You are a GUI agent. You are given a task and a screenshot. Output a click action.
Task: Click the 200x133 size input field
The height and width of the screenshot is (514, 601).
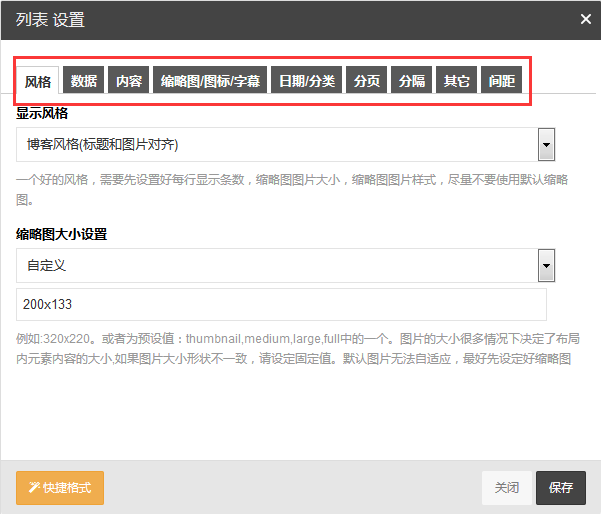point(281,304)
